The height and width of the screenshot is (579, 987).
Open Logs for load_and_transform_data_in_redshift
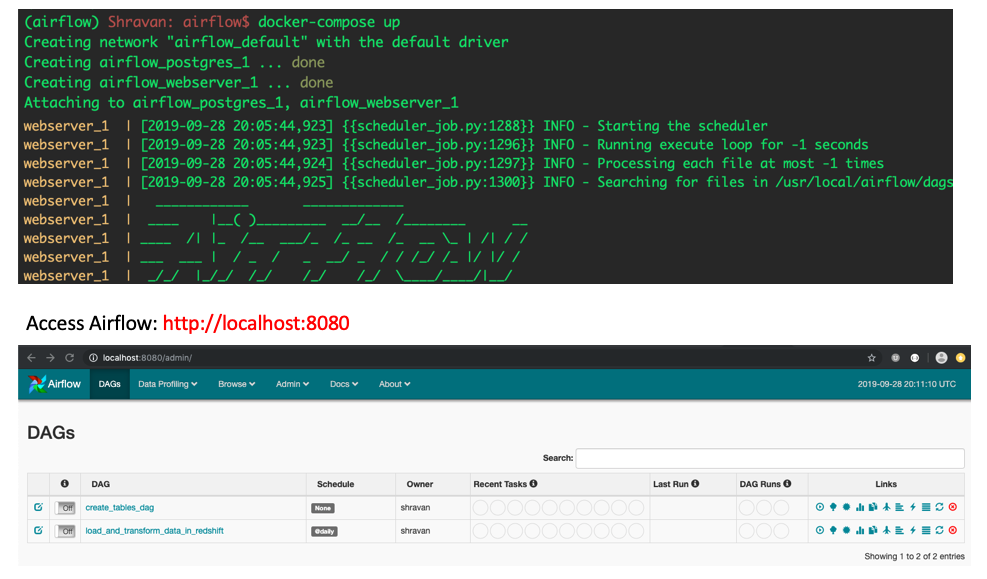(x=926, y=530)
